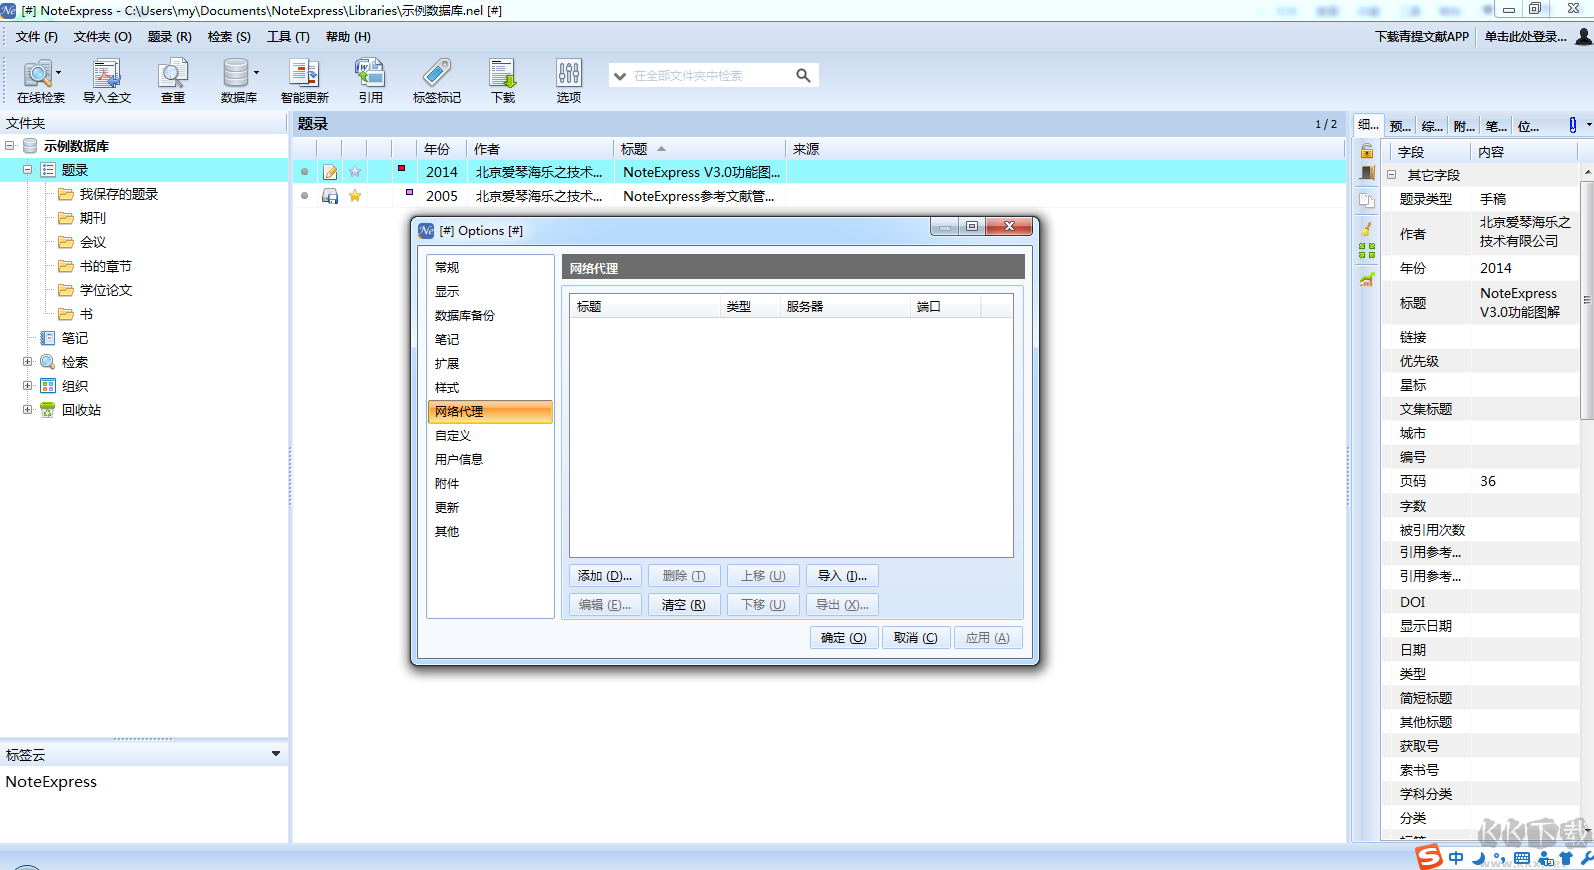Image resolution: width=1594 pixels, height=870 pixels.
Task: Click the red flag marker of 2014 record
Action: point(401,168)
